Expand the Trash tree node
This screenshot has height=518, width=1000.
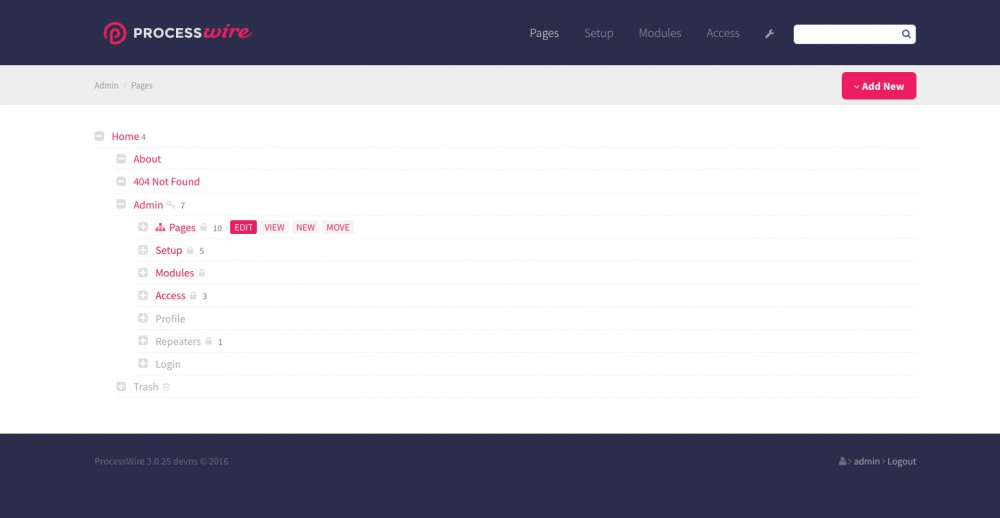click(121, 387)
